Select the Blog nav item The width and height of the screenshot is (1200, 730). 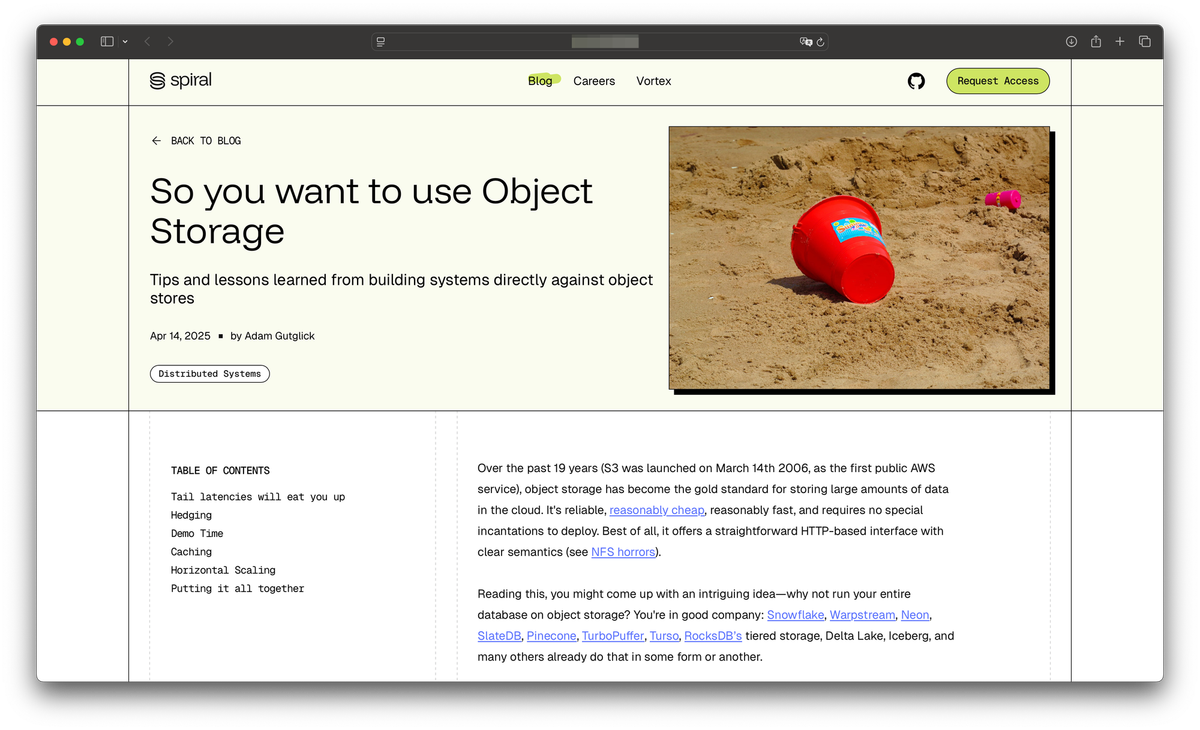540,81
